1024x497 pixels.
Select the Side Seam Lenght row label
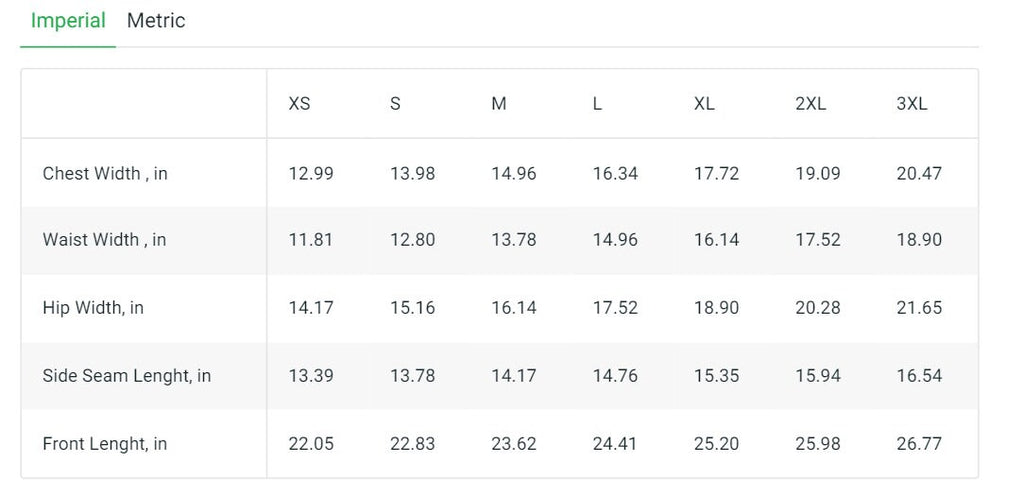(127, 376)
